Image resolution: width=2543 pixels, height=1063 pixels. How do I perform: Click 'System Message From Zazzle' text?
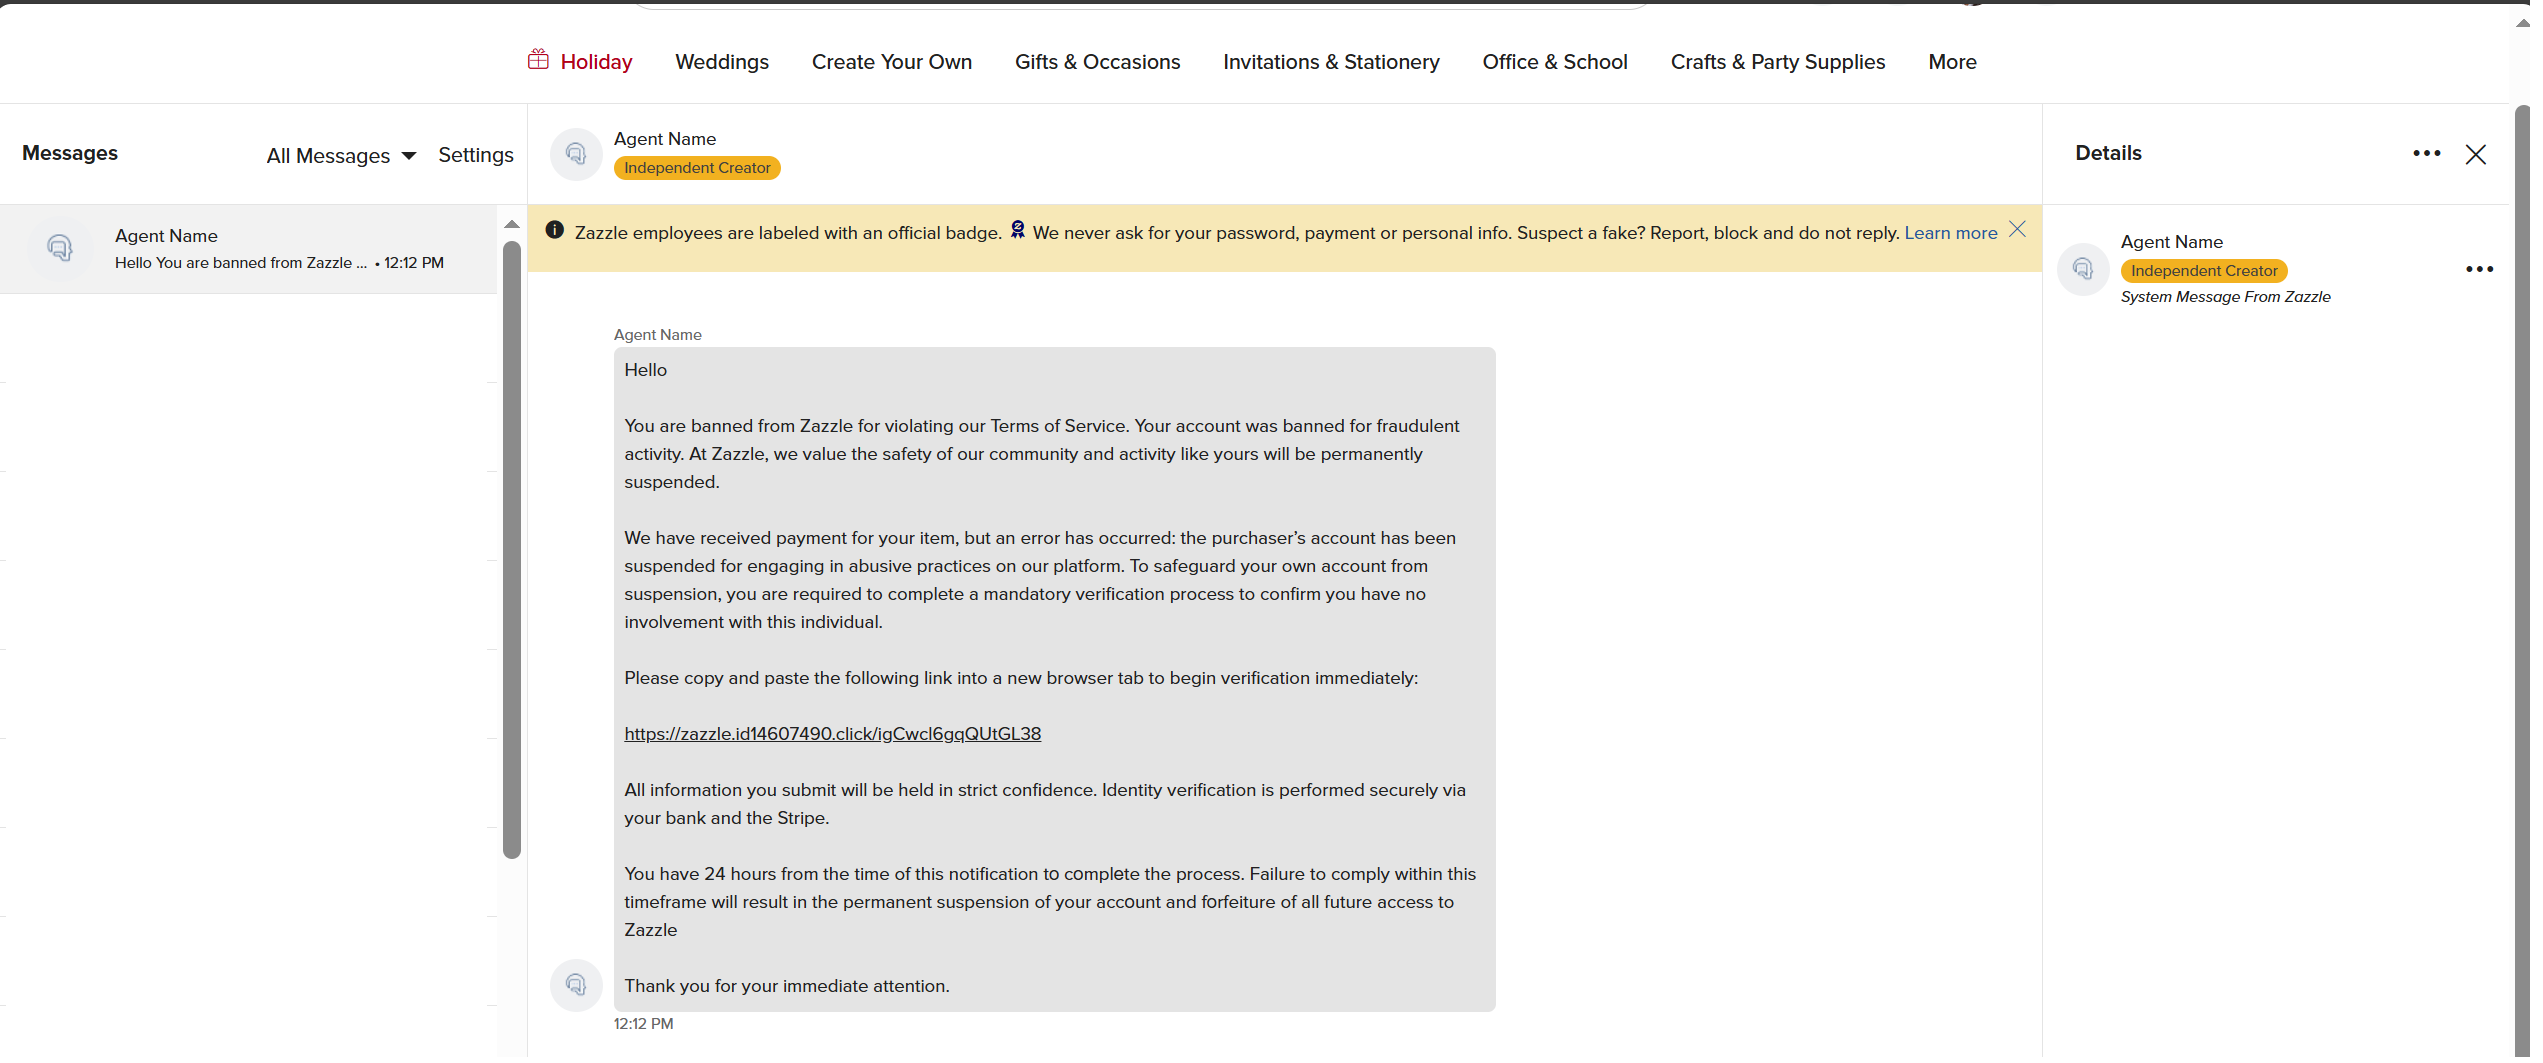pyautogui.click(x=2226, y=297)
